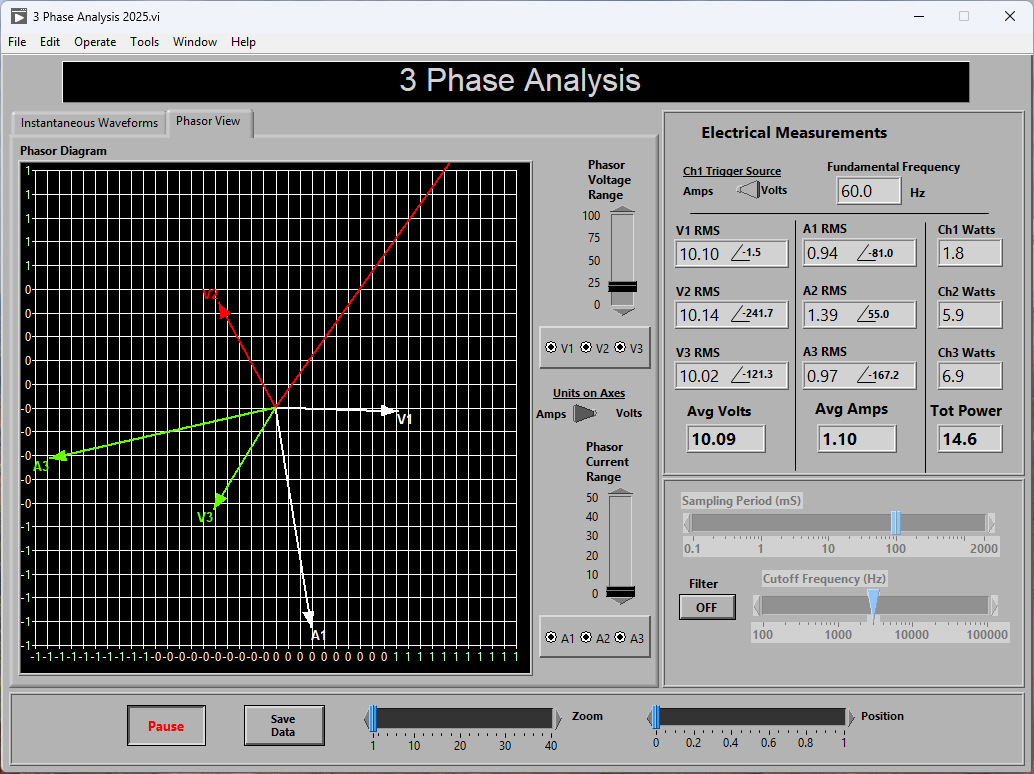Flip the Units on Axes switch
This screenshot has height=774, width=1034.
point(585,413)
